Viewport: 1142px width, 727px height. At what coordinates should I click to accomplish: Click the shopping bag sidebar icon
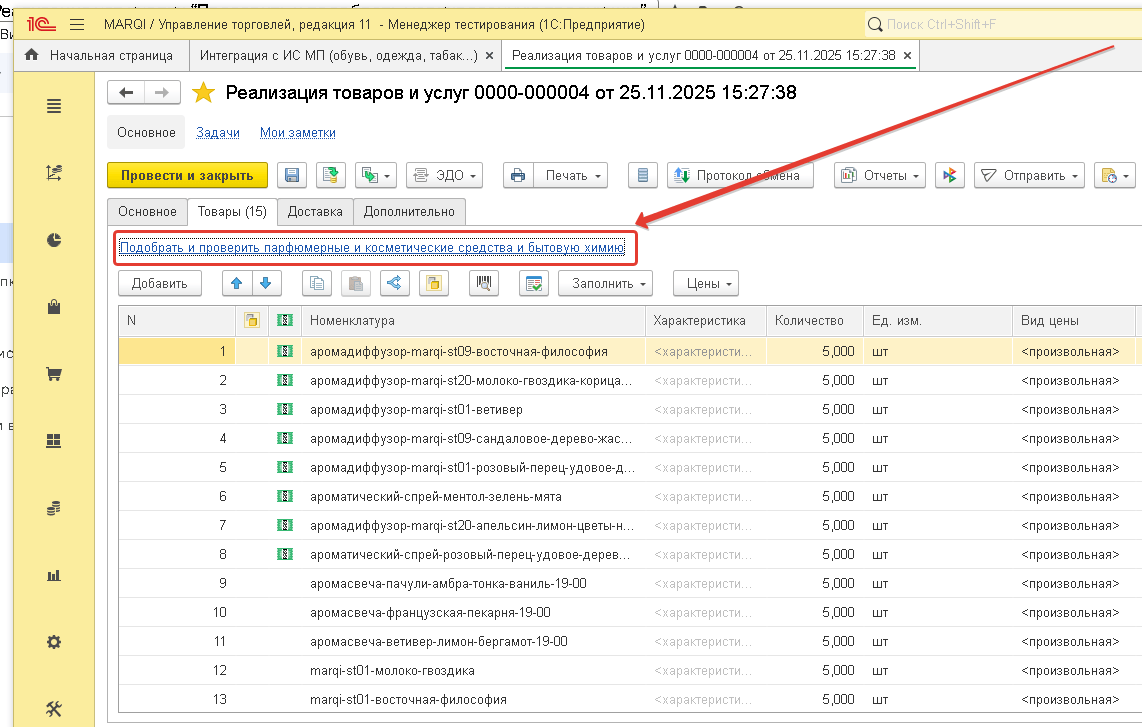pyautogui.click(x=54, y=307)
